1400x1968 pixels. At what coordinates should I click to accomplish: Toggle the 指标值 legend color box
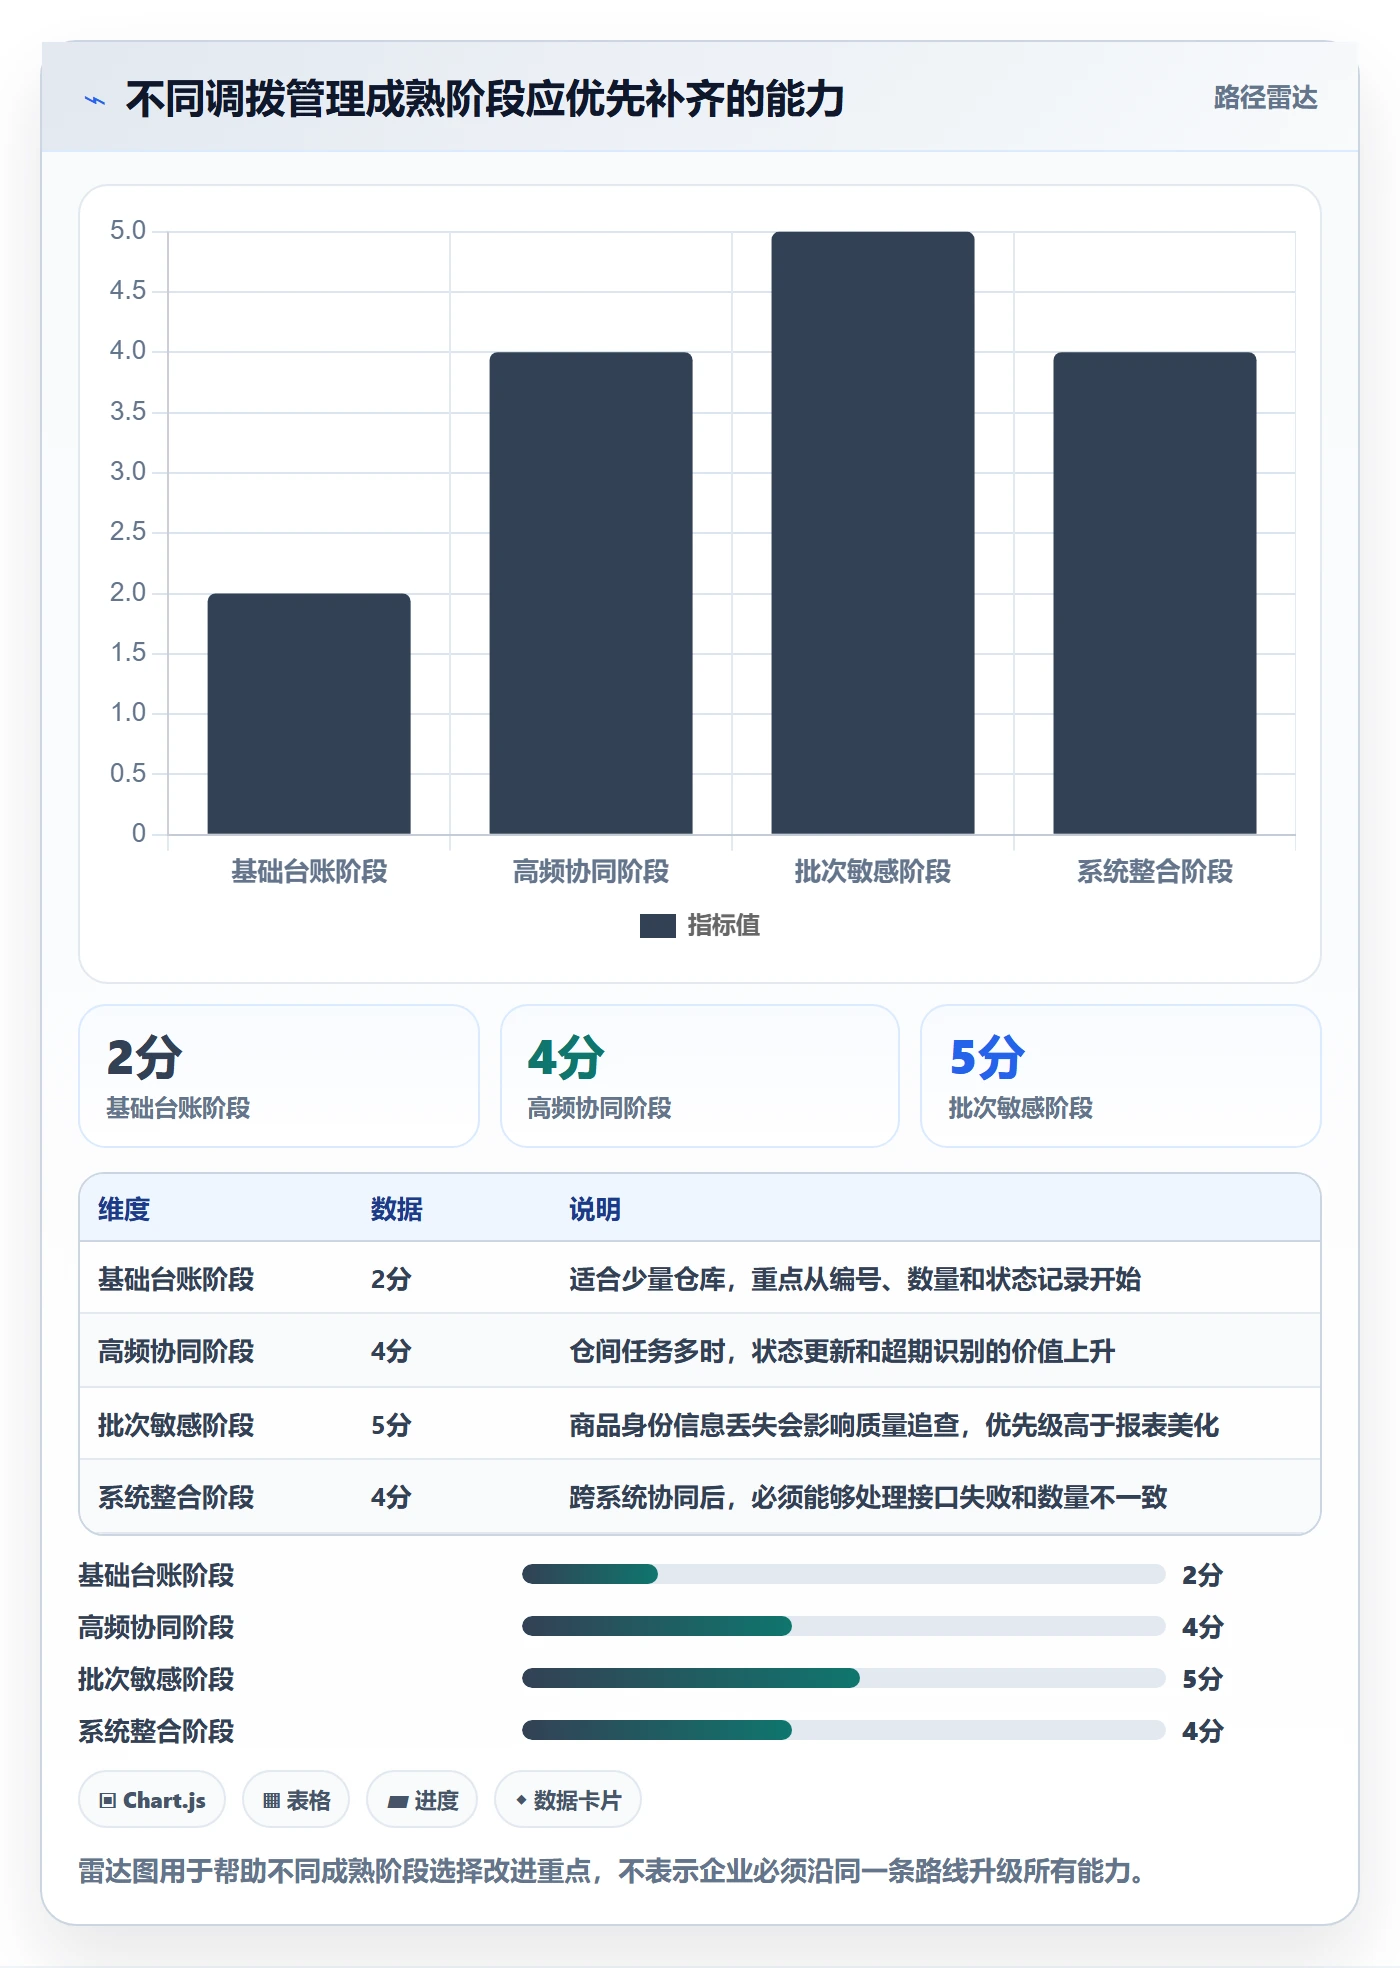click(x=658, y=926)
